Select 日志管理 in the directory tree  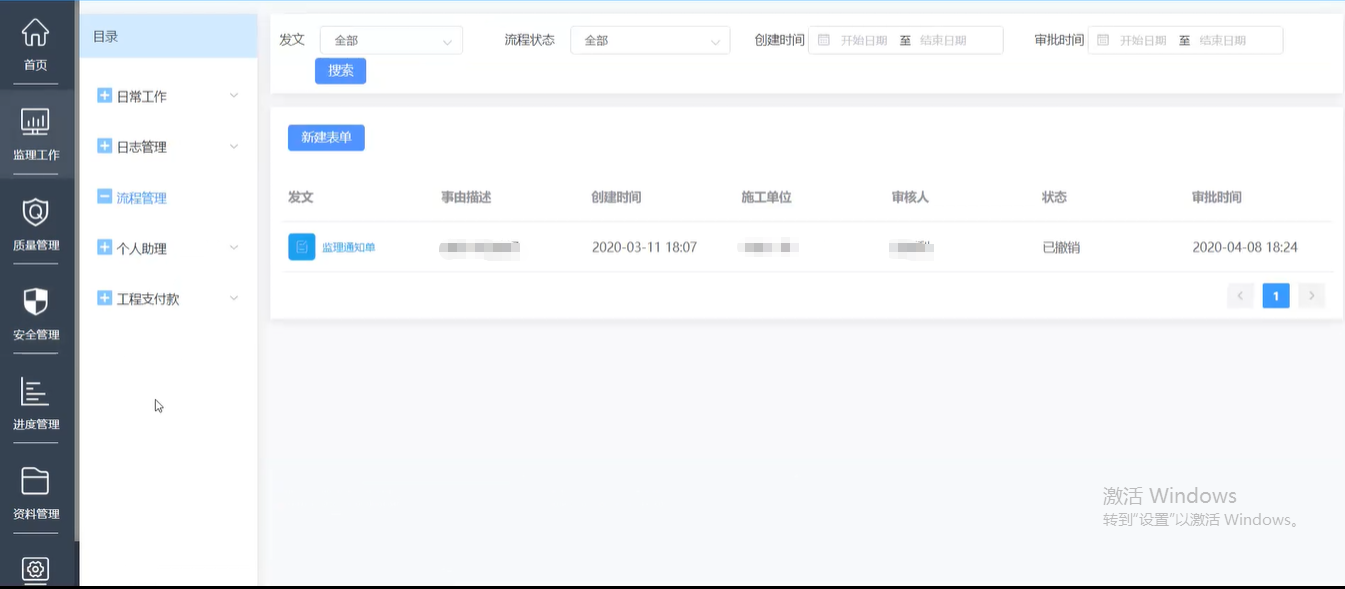tap(142, 147)
